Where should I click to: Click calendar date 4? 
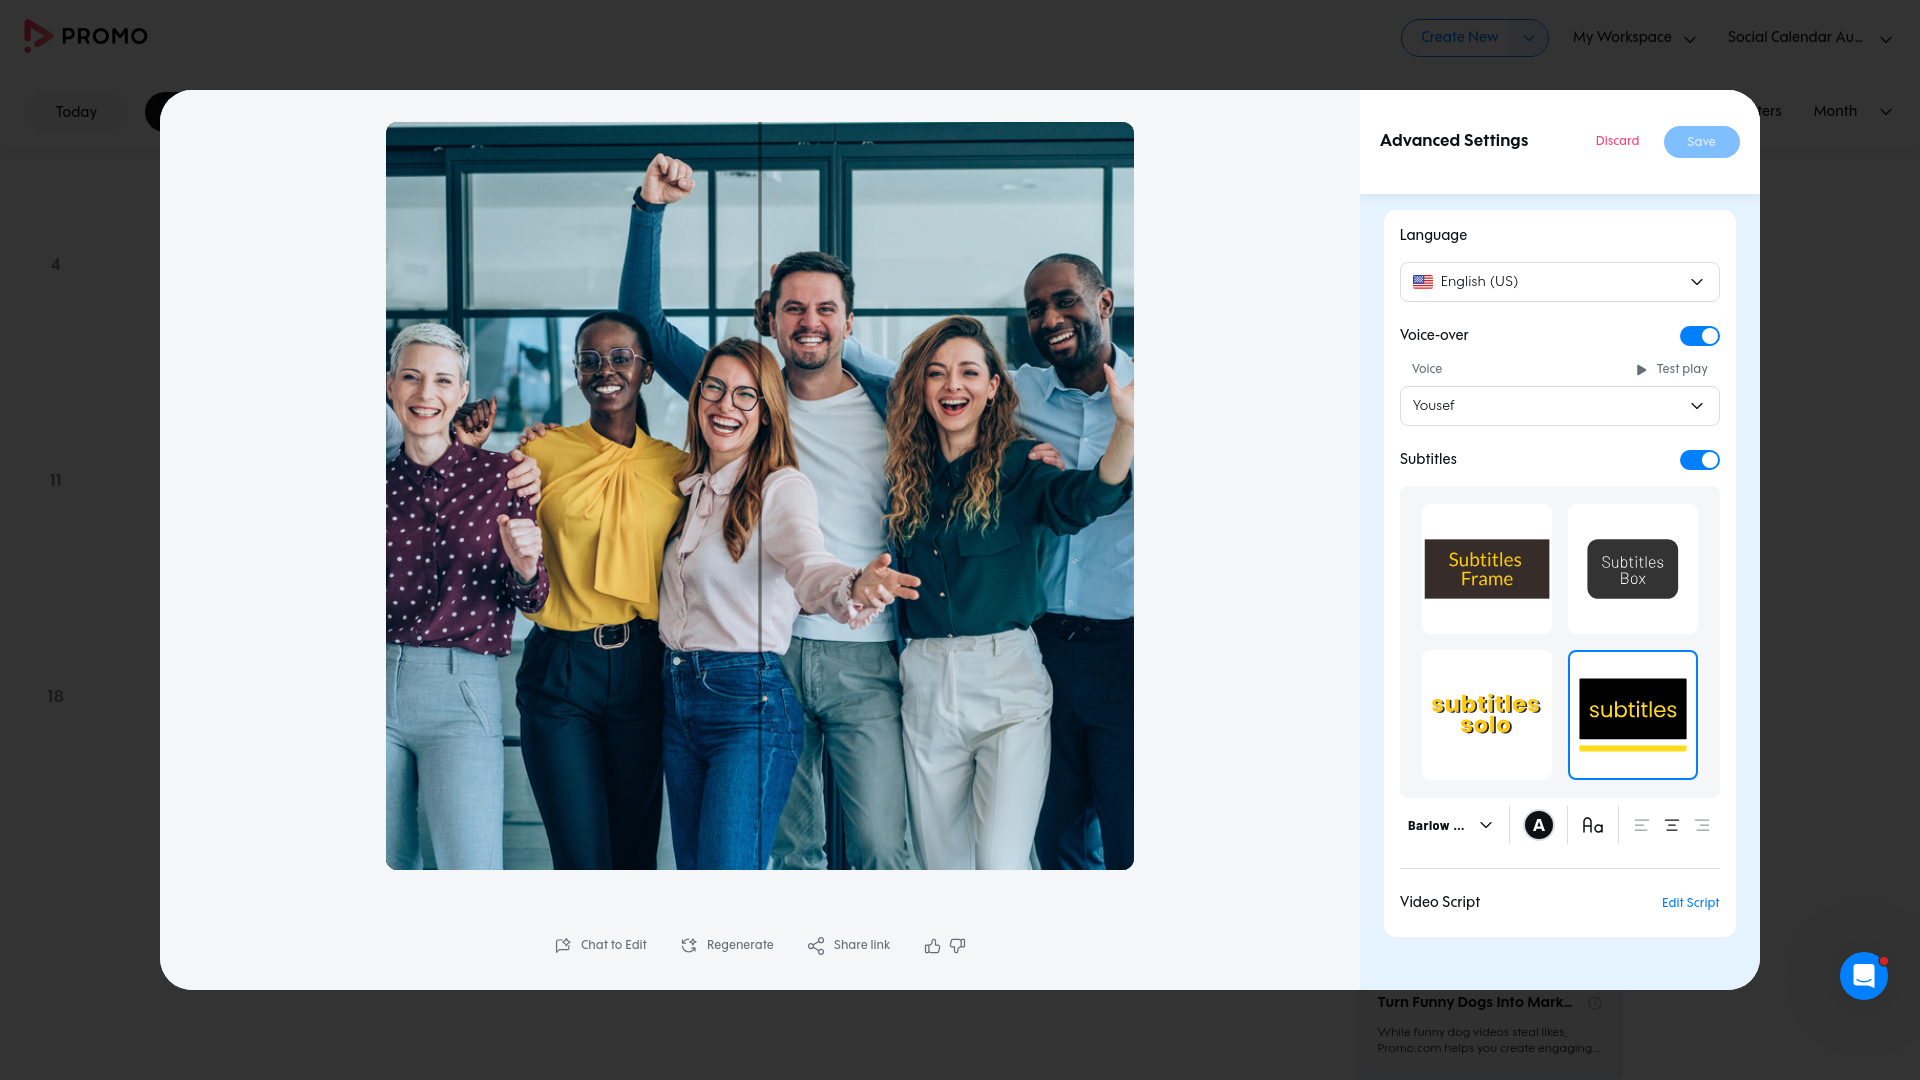coord(56,265)
